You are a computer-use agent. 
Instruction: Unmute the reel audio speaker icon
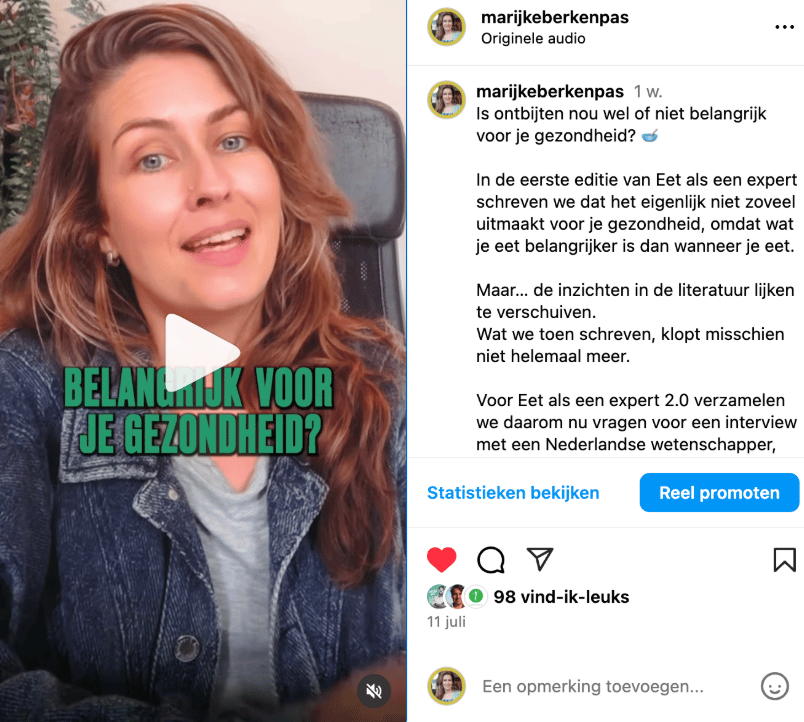[x=374, y=691]
